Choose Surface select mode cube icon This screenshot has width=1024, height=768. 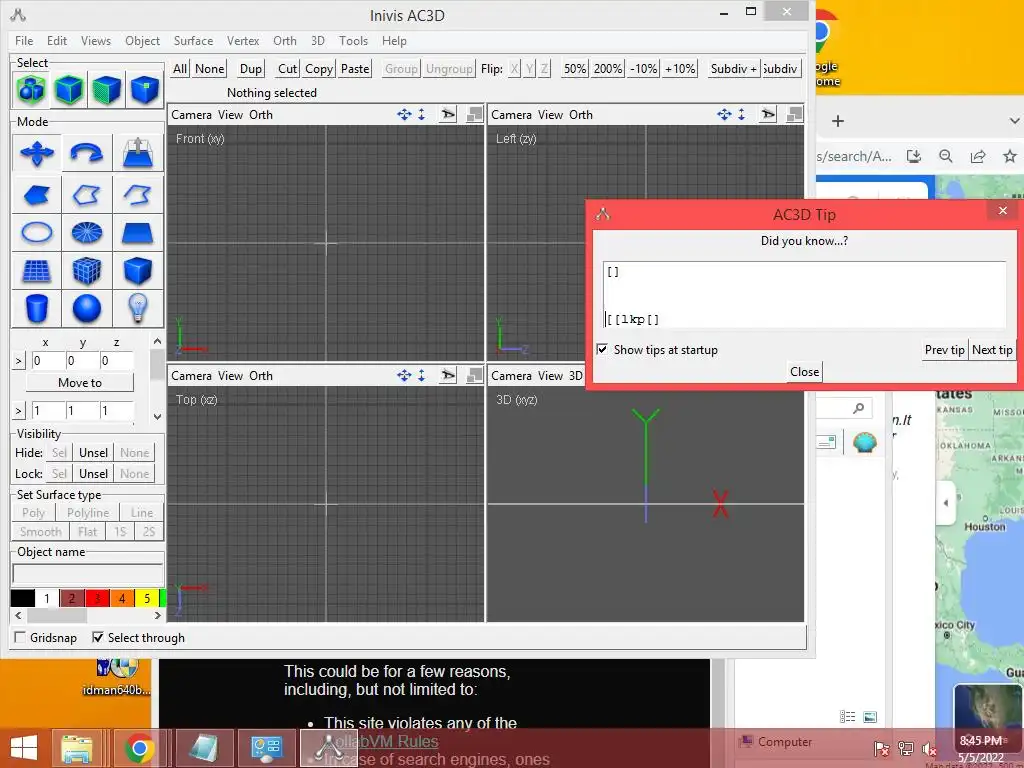(x=106, y=89)
